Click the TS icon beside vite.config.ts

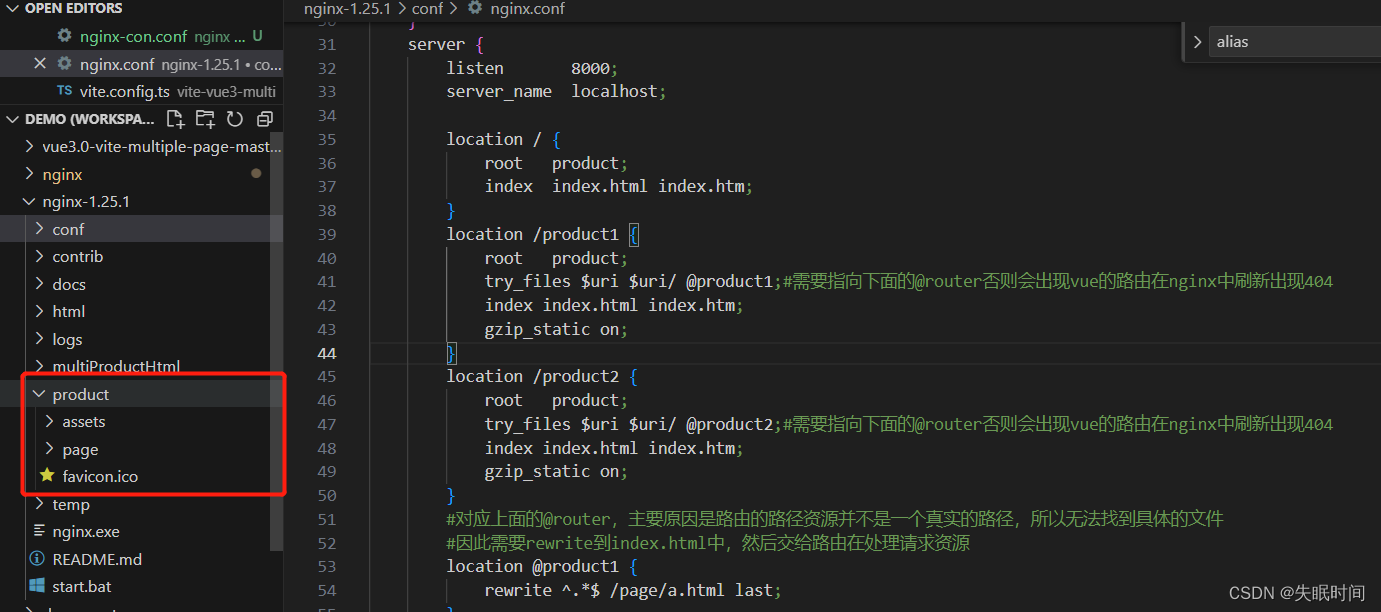tap(64, 91)
